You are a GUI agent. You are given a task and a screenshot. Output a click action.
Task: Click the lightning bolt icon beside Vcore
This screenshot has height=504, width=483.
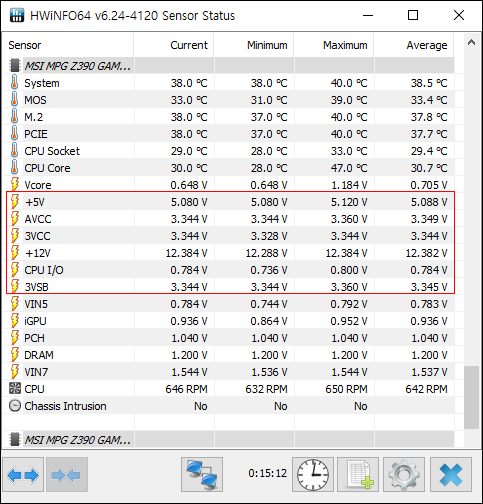click(x=15, y=184)
